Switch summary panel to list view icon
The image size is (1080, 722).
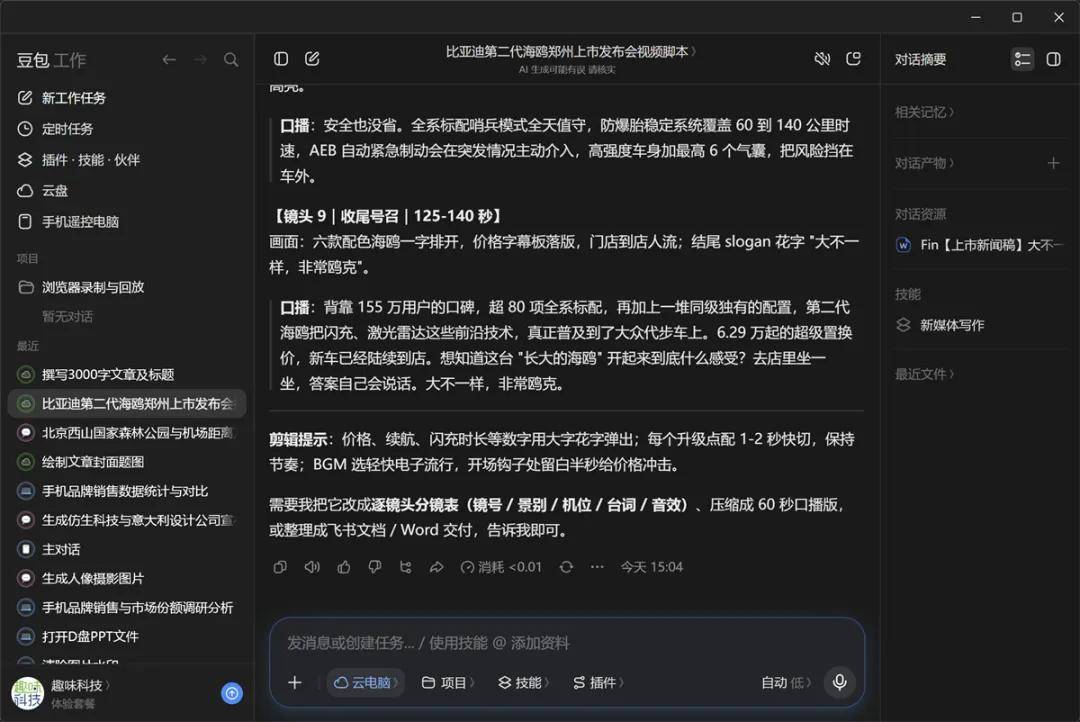tap(1022, 59)
